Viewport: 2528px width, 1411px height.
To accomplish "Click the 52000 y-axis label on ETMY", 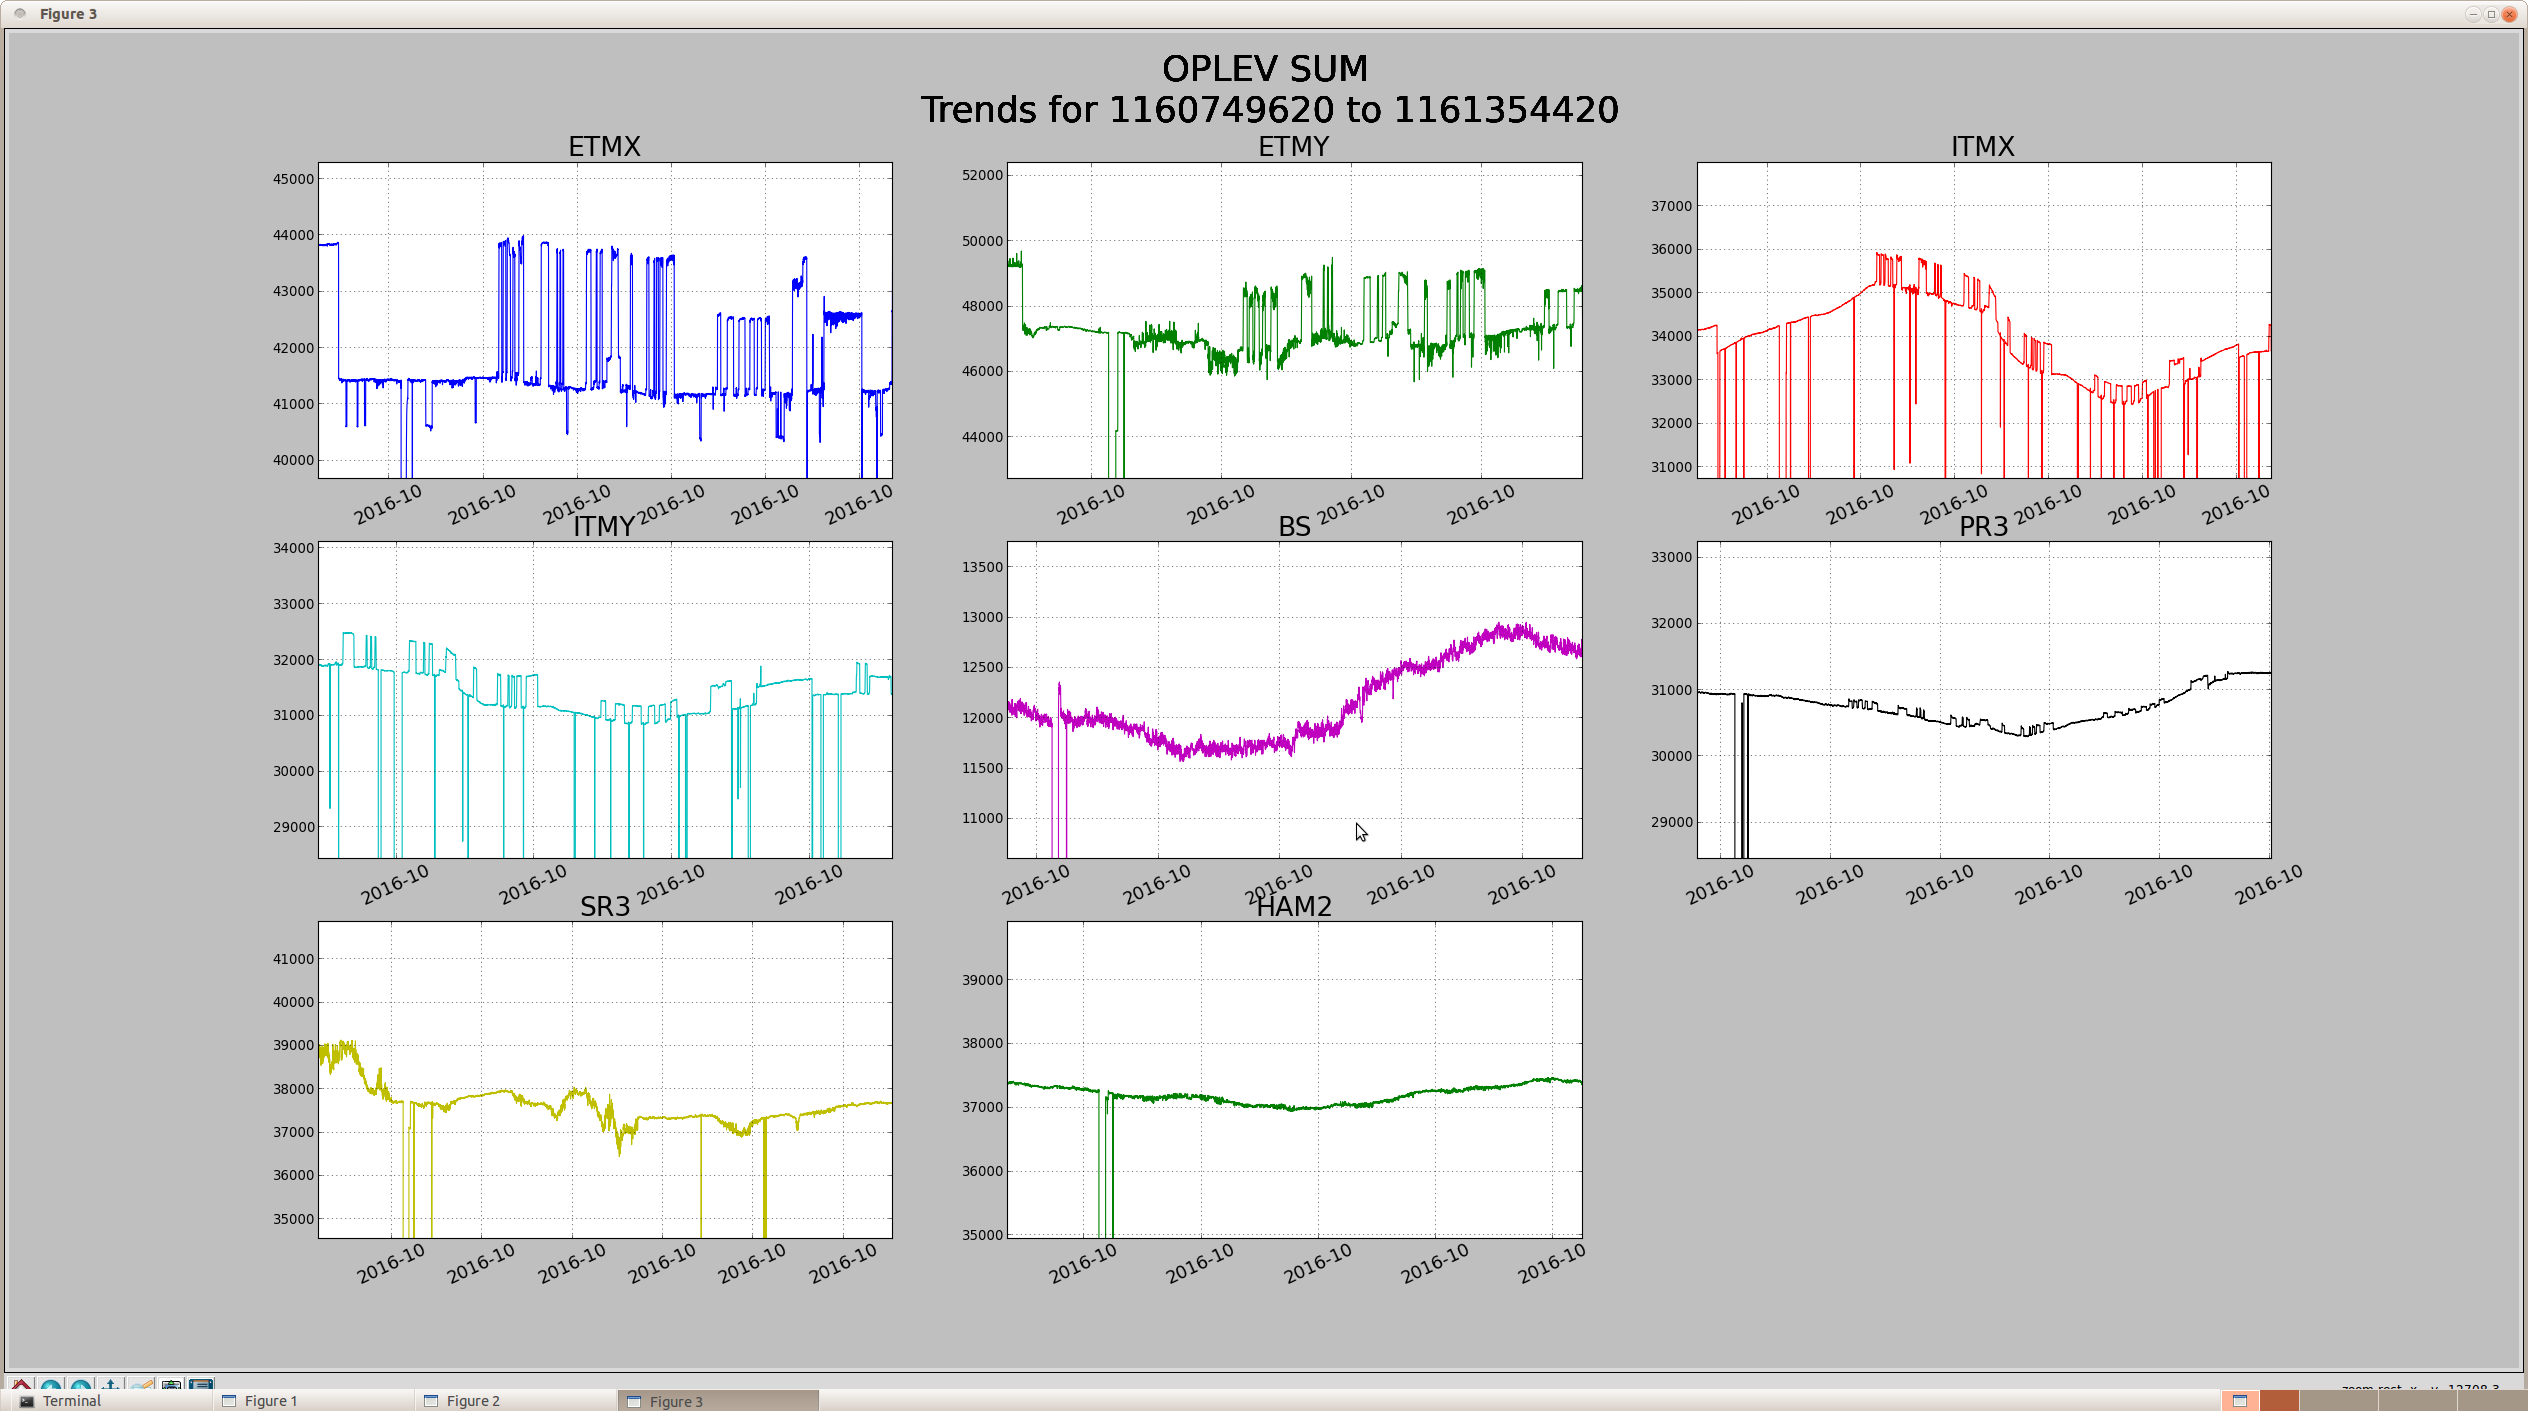I will 982,175.
